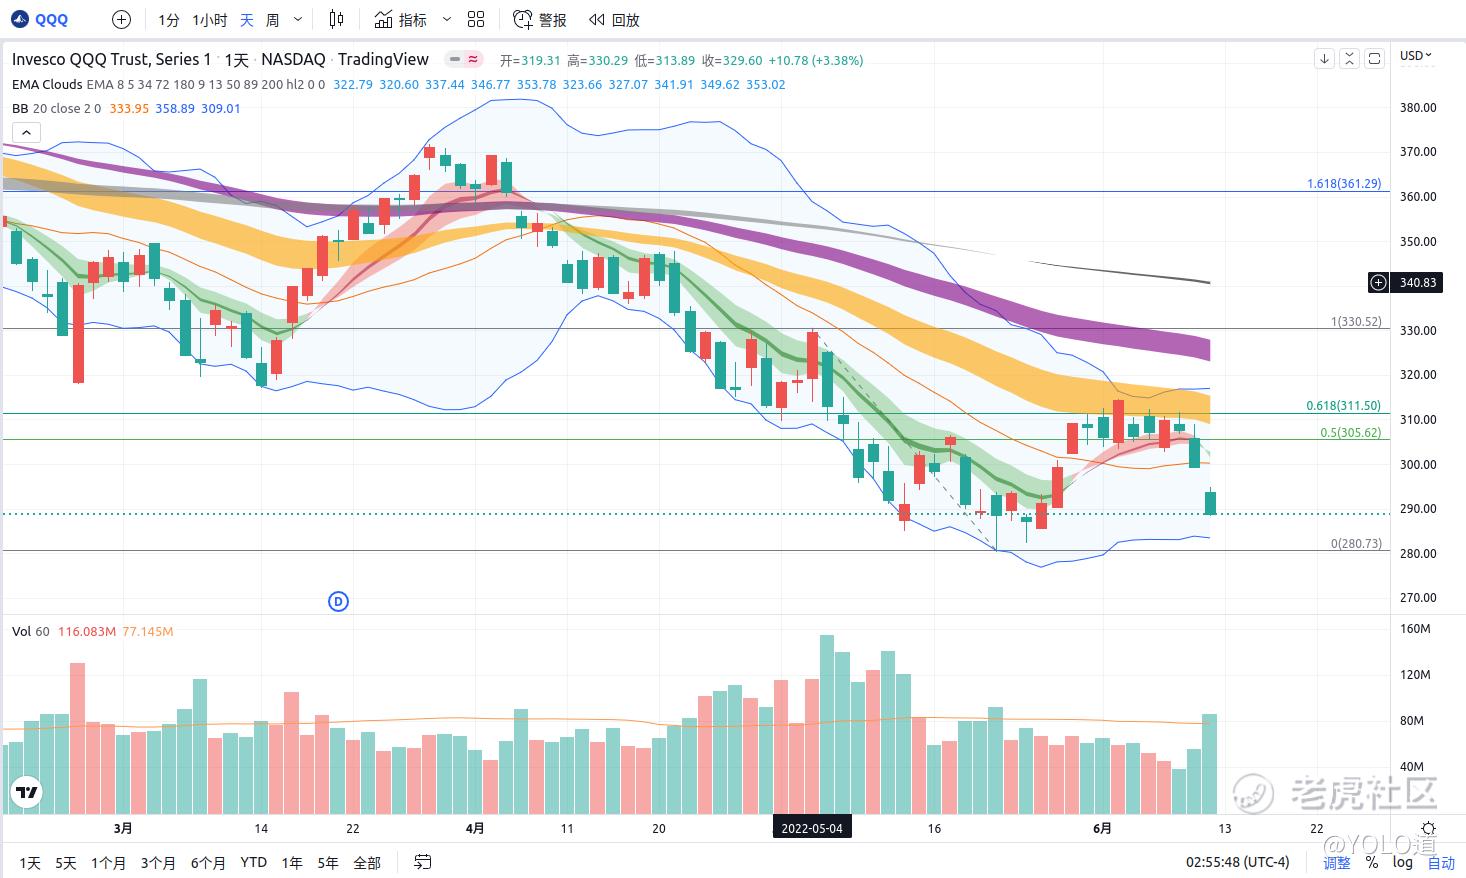Open the candlestick chart type selector
The image size is (1466, 878).
[x=336, y=19]
